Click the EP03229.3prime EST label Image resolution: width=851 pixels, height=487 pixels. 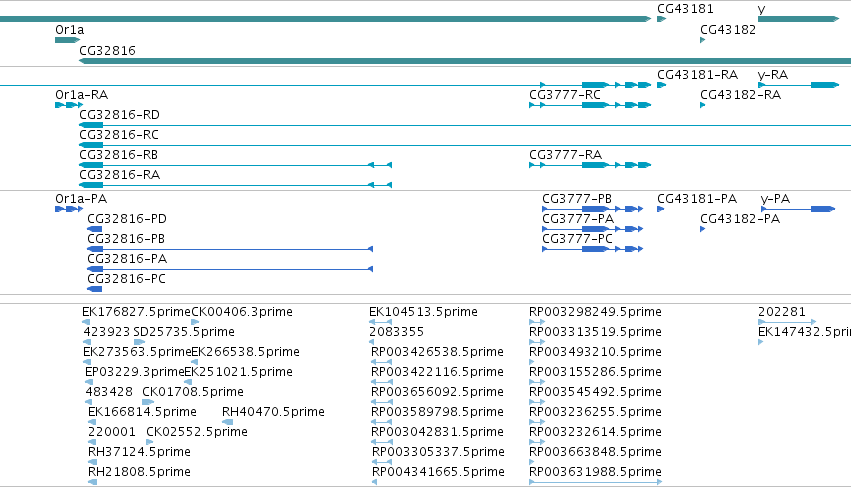pyautogui.click(x=135, y=372)
